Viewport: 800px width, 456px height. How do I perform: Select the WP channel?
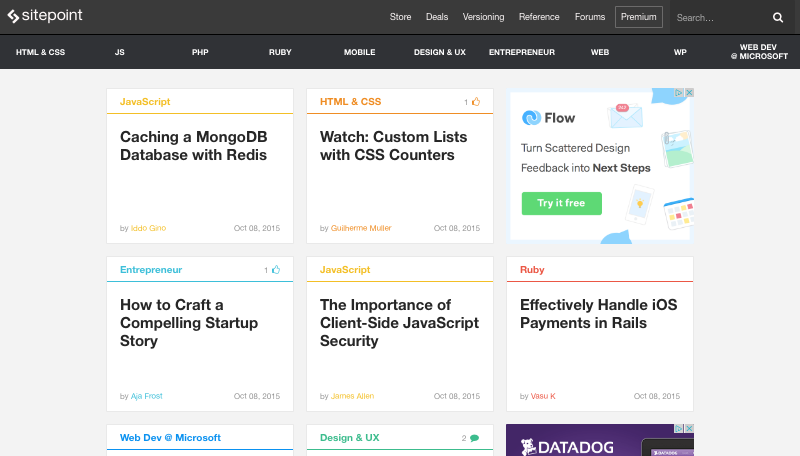click(680, 52)
